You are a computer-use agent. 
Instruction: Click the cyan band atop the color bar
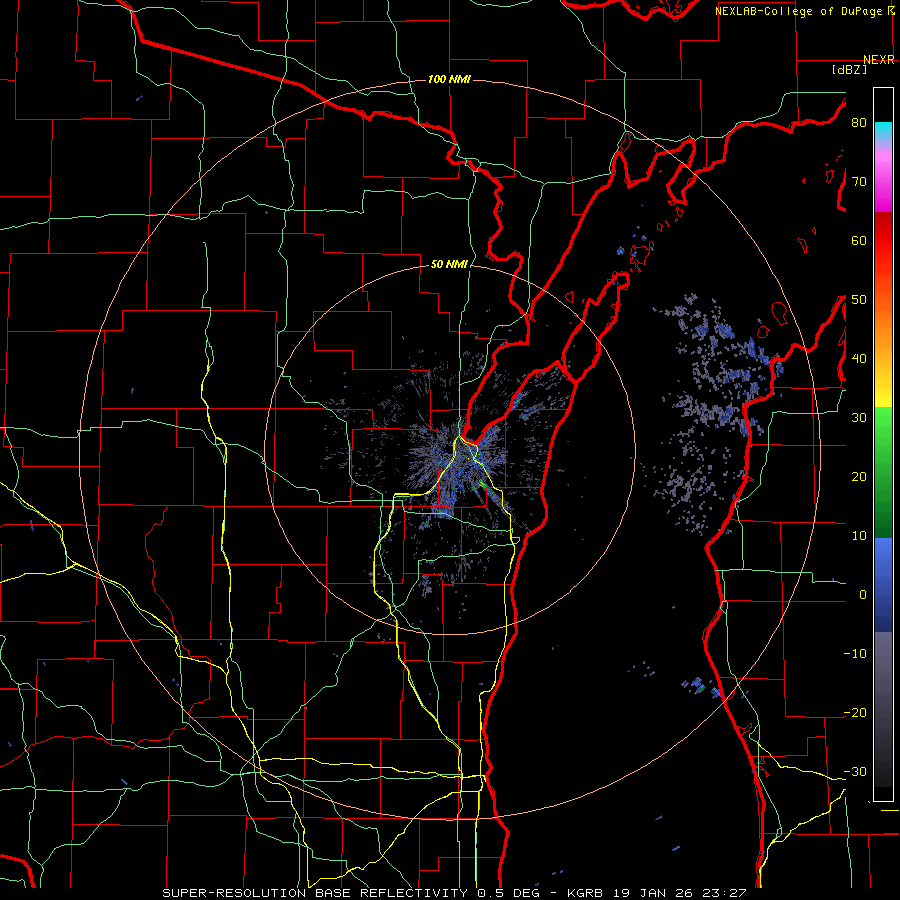(883, 133)
